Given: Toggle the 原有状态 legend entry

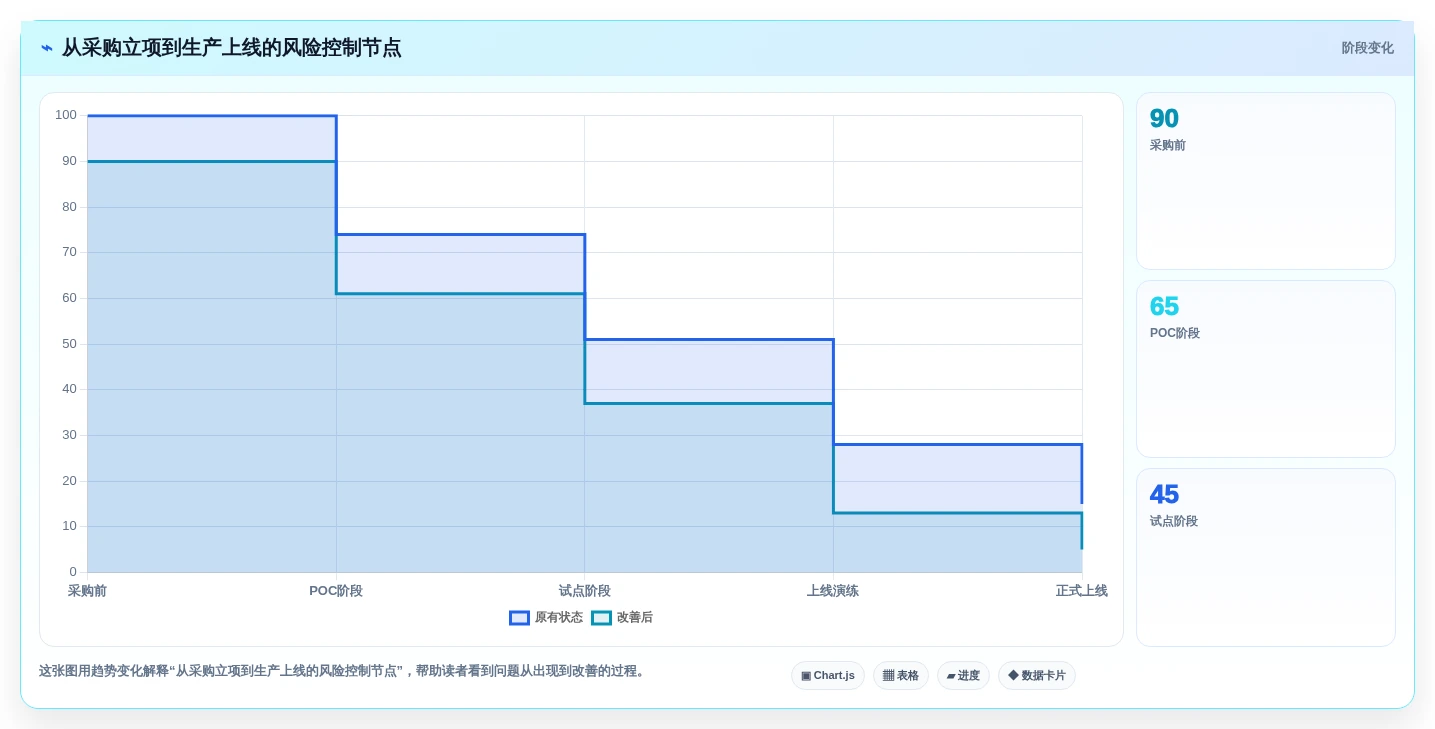Looking at the screenshot, I should click(x=546, y=618).
